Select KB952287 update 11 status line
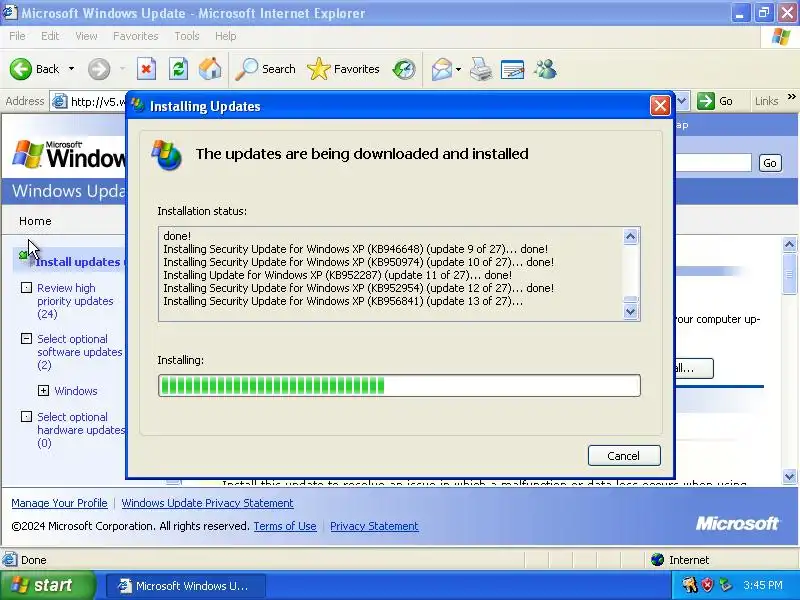The image size is (800, 600). pos(337,275)
